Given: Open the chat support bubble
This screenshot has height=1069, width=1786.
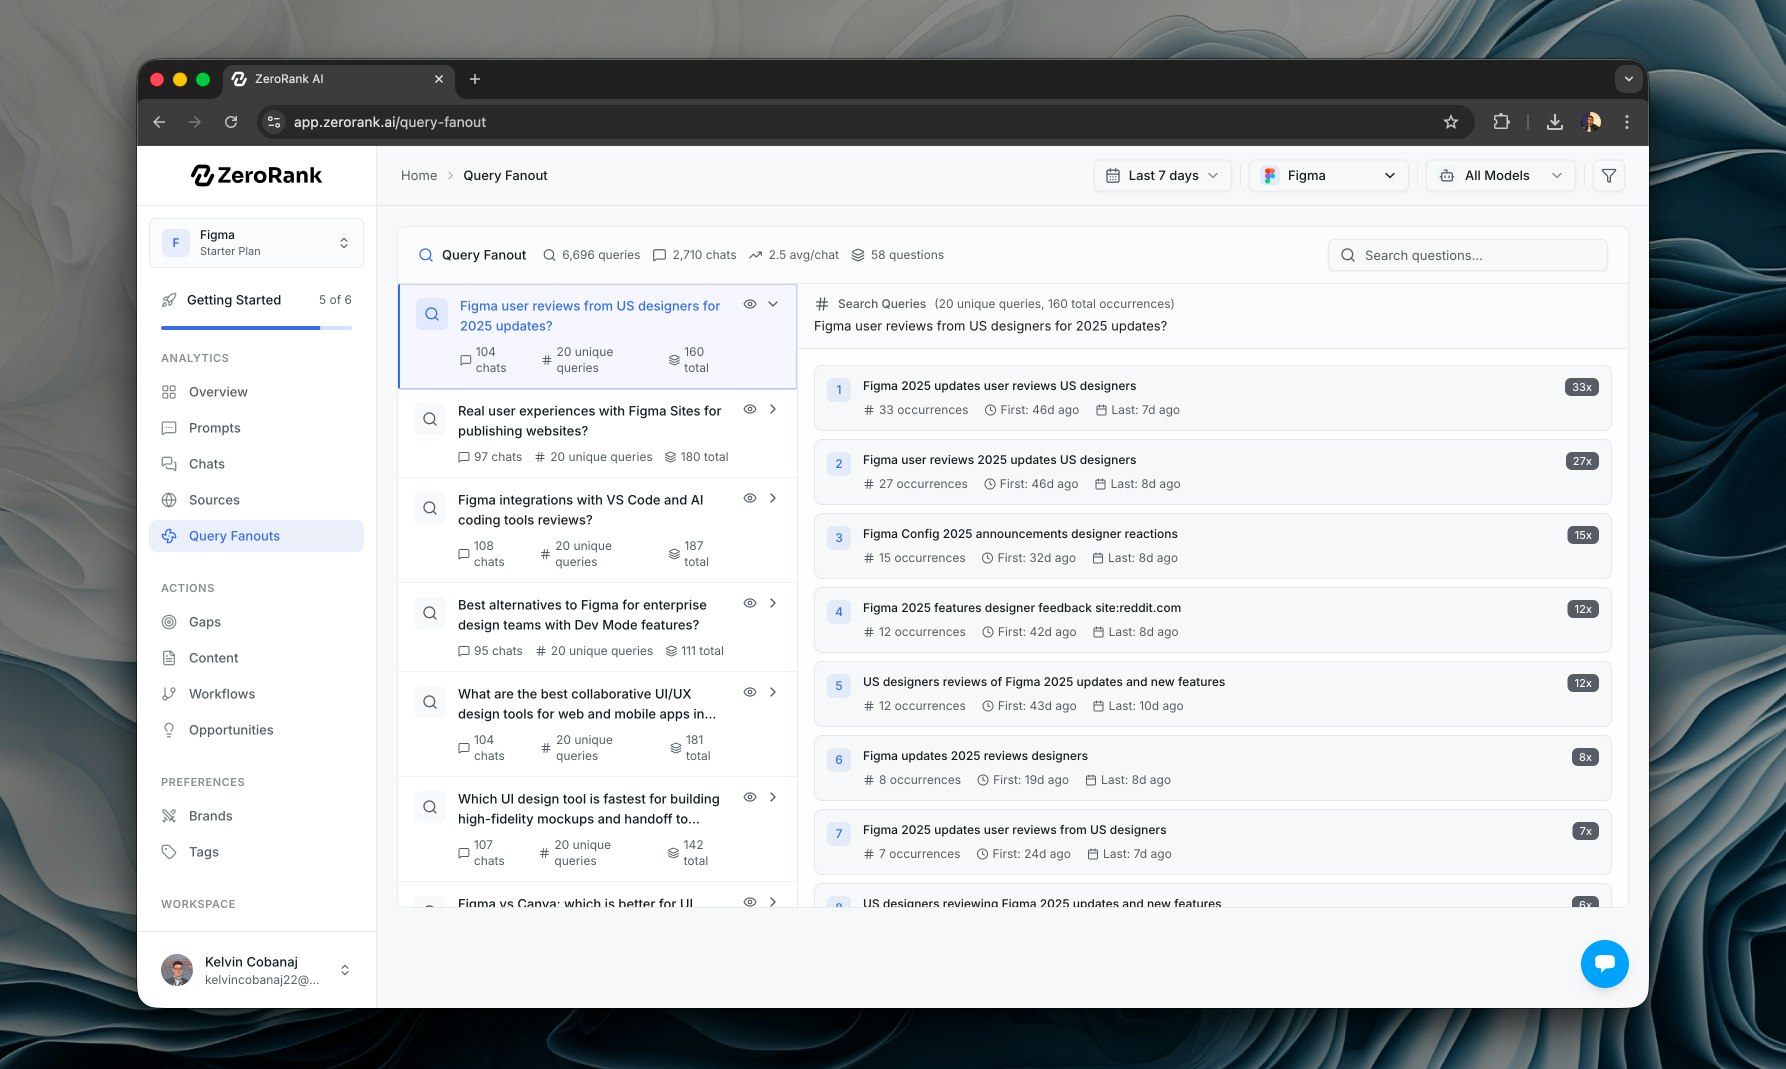Looking at the screenshot, I should tap(1604, 963).
